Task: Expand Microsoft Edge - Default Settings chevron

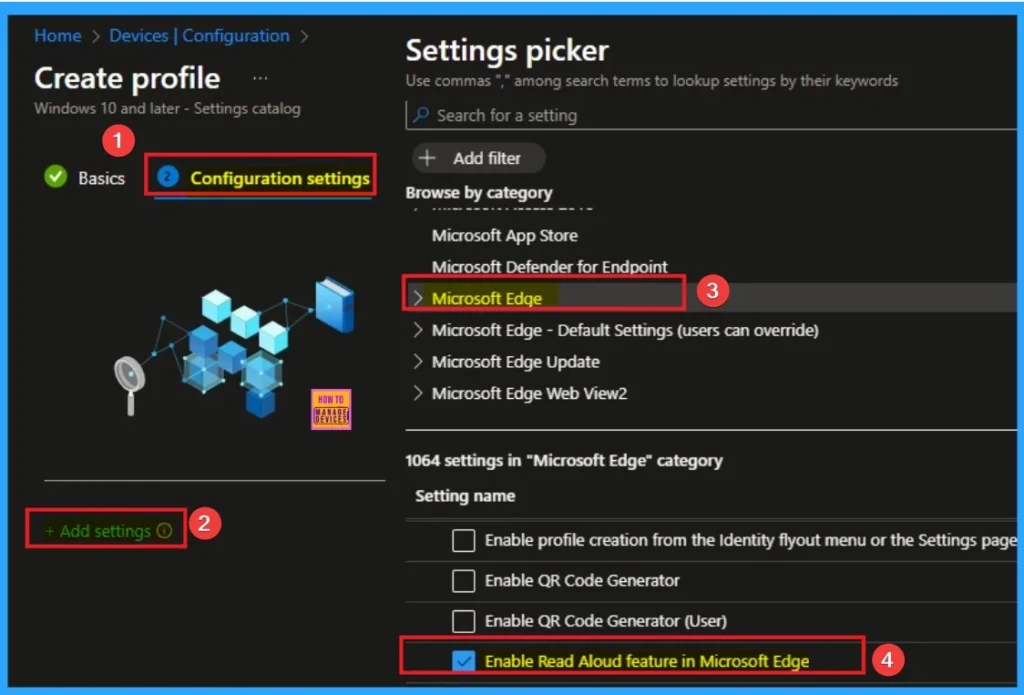Action: [418, 330]
